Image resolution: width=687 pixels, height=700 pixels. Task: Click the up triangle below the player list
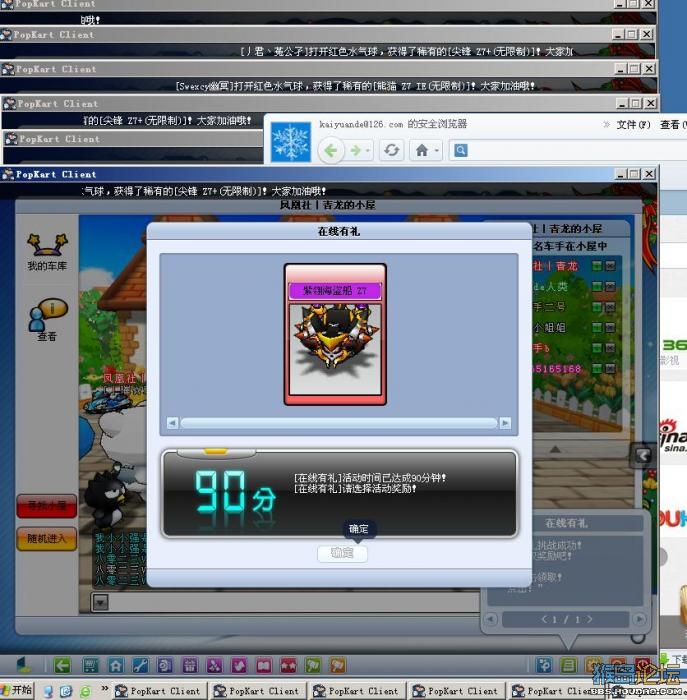(x=555, y=449)
